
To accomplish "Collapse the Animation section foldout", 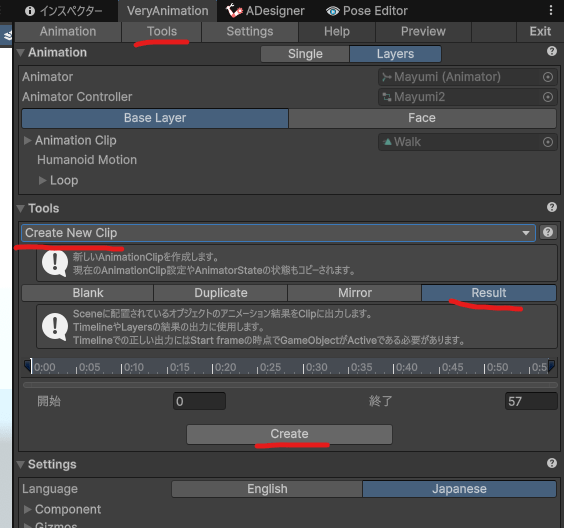I will (21, 53).
